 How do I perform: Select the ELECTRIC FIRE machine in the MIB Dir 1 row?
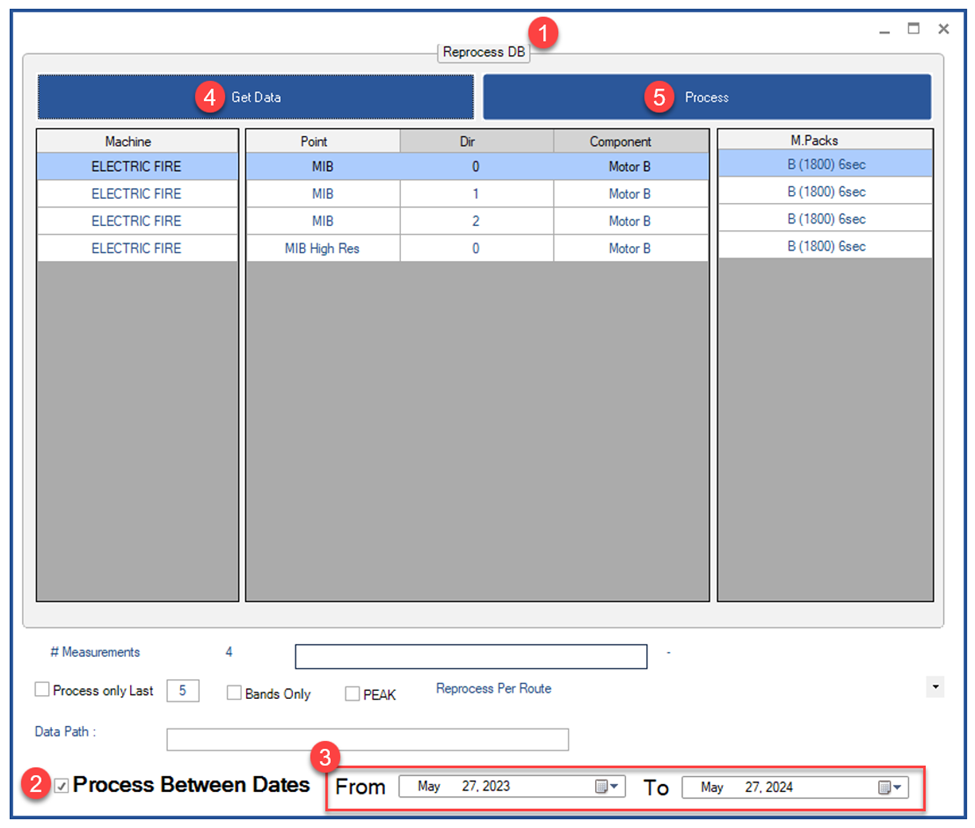(137, 194)
